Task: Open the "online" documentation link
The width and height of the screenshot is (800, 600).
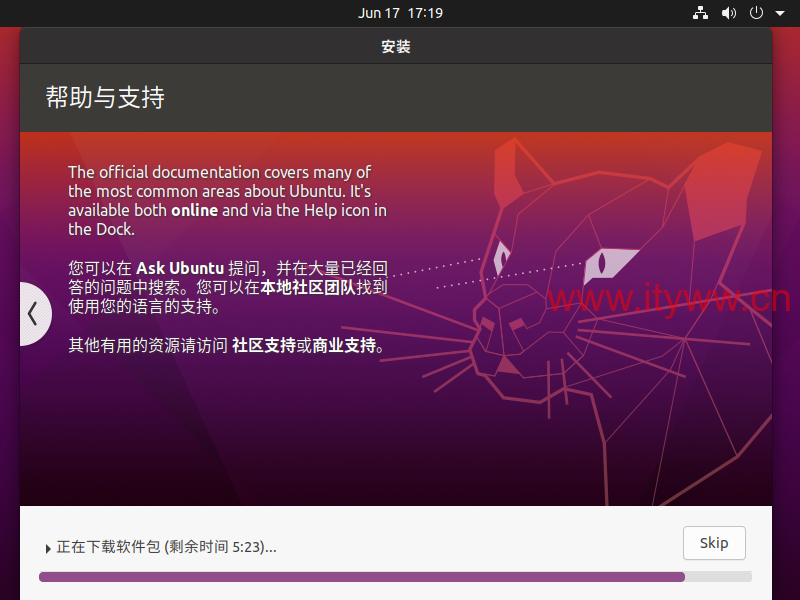Action: (194, 210)
